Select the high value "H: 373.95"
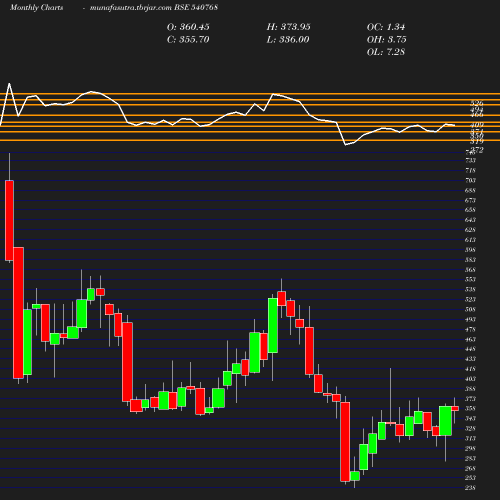500x500 pixels. coord(288,27)
